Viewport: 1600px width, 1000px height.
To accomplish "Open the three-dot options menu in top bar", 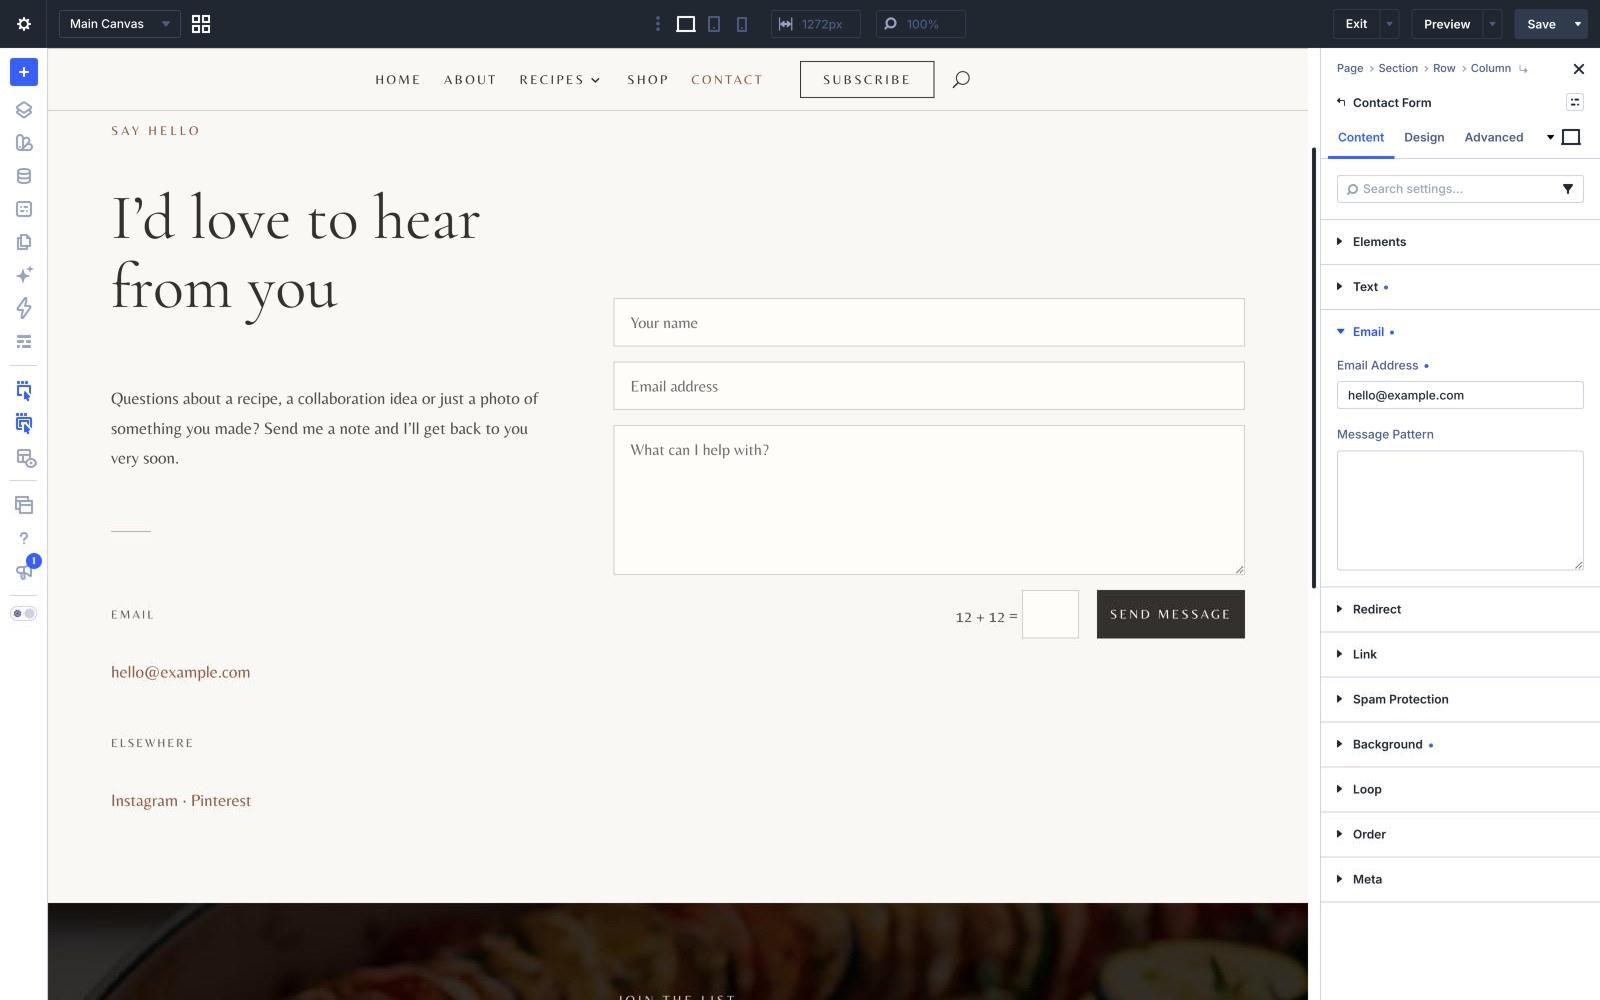I will click(x=657, y=24).
